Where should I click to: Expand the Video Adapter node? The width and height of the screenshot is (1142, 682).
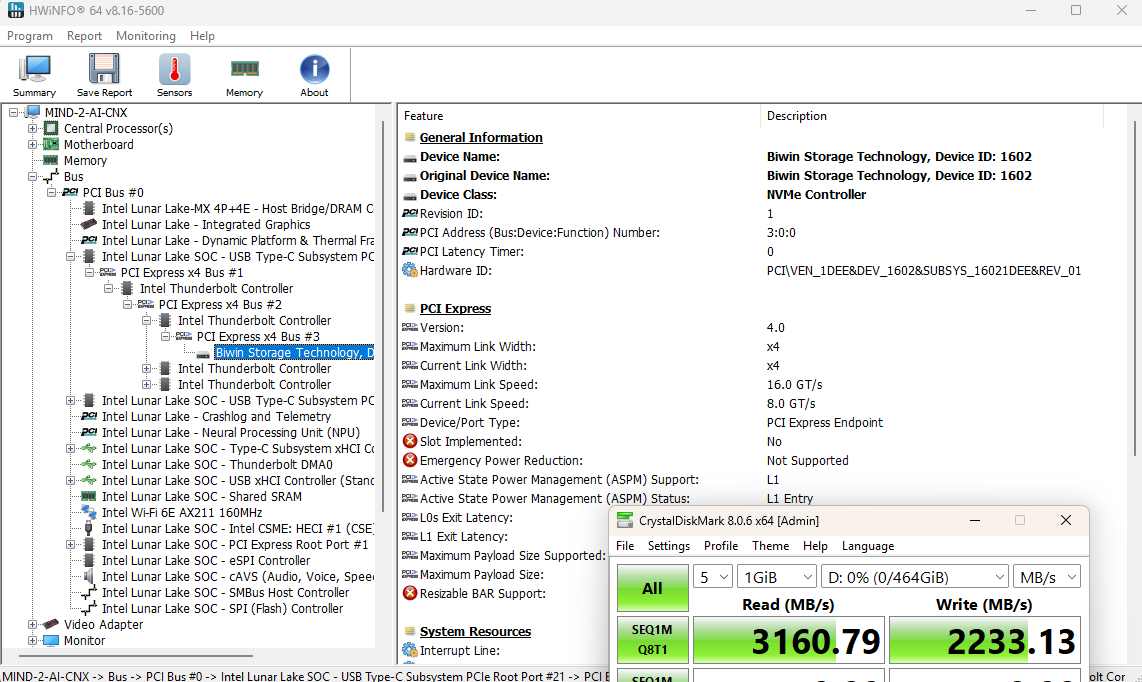pos(32,624)
